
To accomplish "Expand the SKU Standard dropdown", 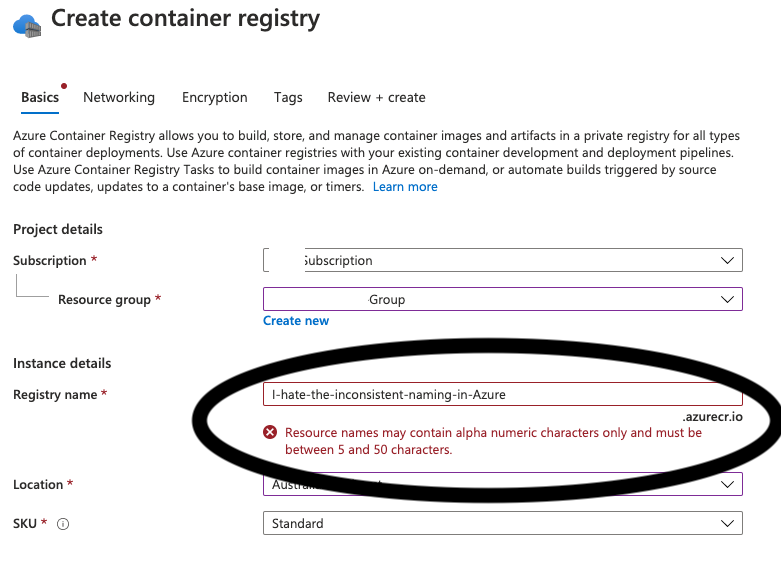I will (503, 523).
